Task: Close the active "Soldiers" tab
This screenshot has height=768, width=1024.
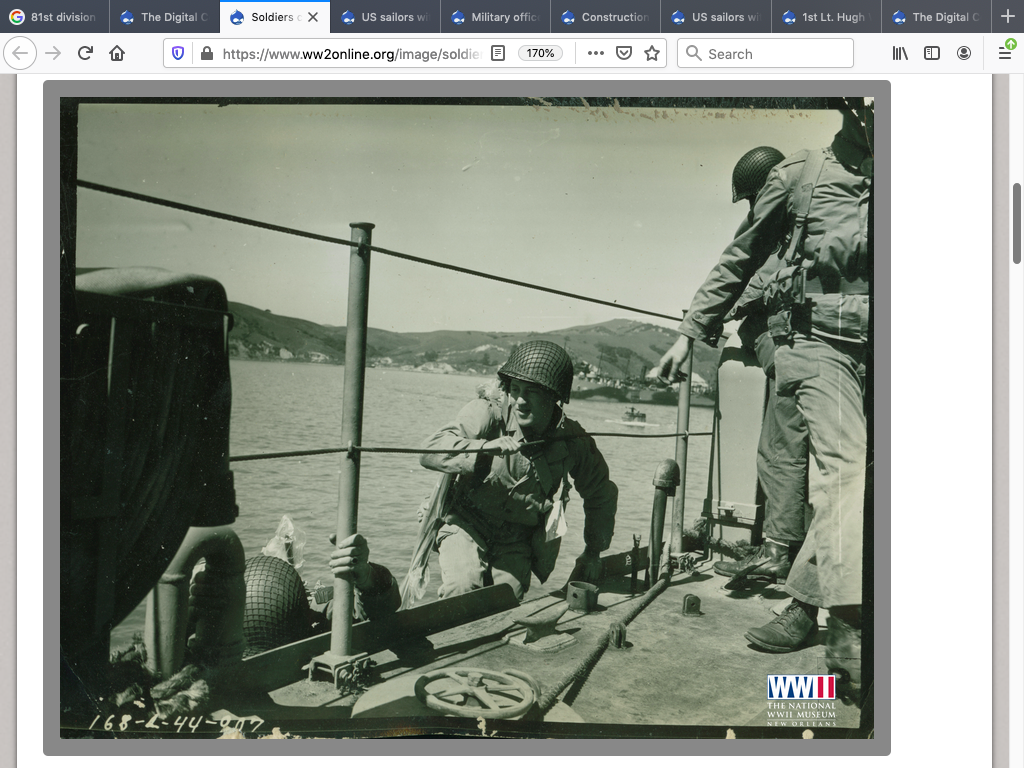Action: point(312,17)
